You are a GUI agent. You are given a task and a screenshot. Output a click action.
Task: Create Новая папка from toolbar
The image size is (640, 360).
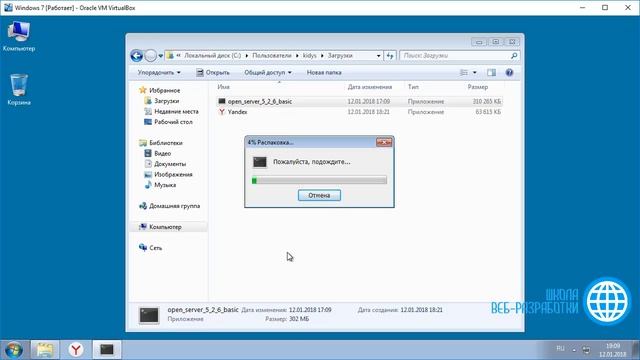coord(324,73)
